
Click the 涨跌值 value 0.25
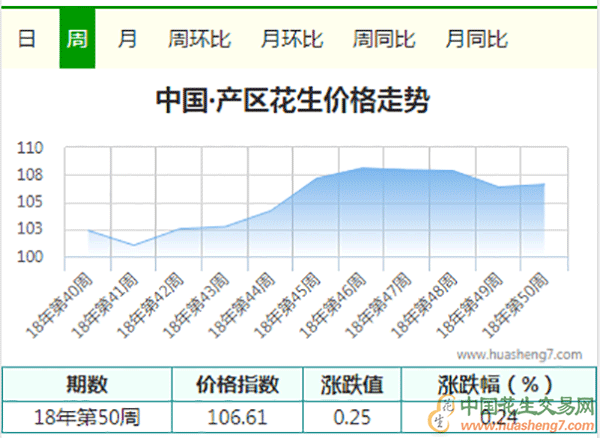point(354,415)
